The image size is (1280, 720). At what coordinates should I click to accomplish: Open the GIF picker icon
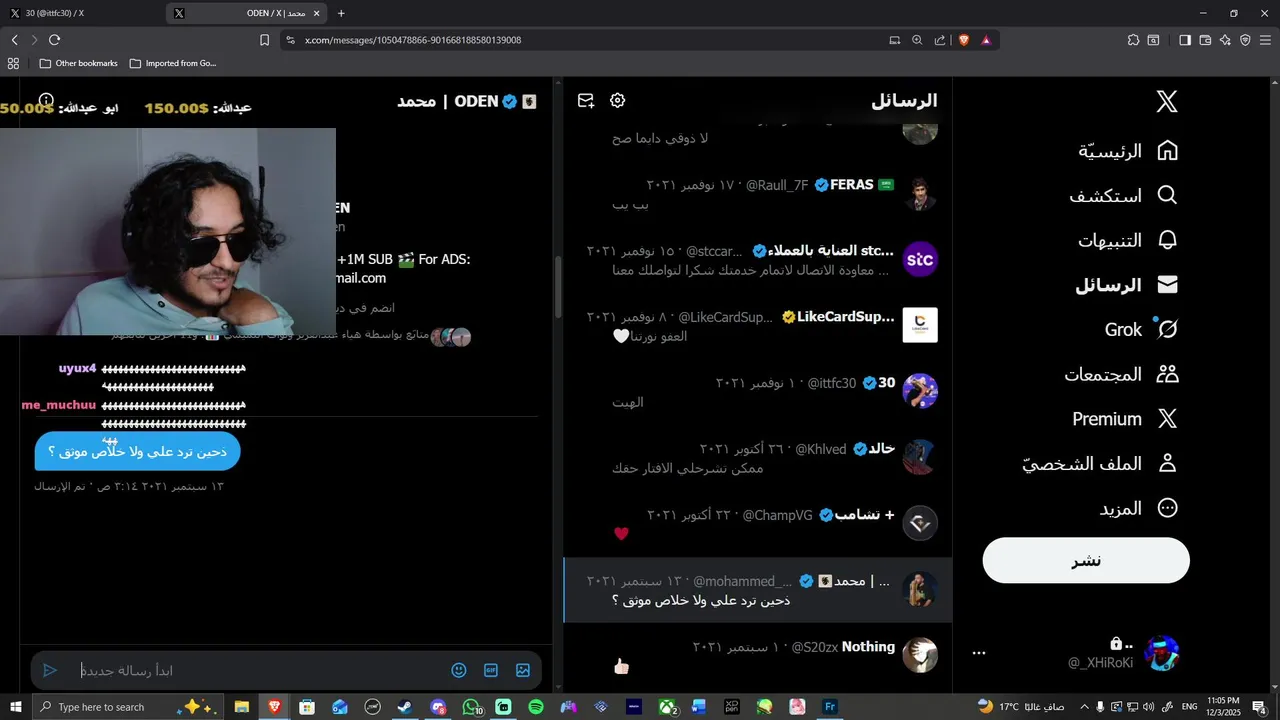pos(491,670)
